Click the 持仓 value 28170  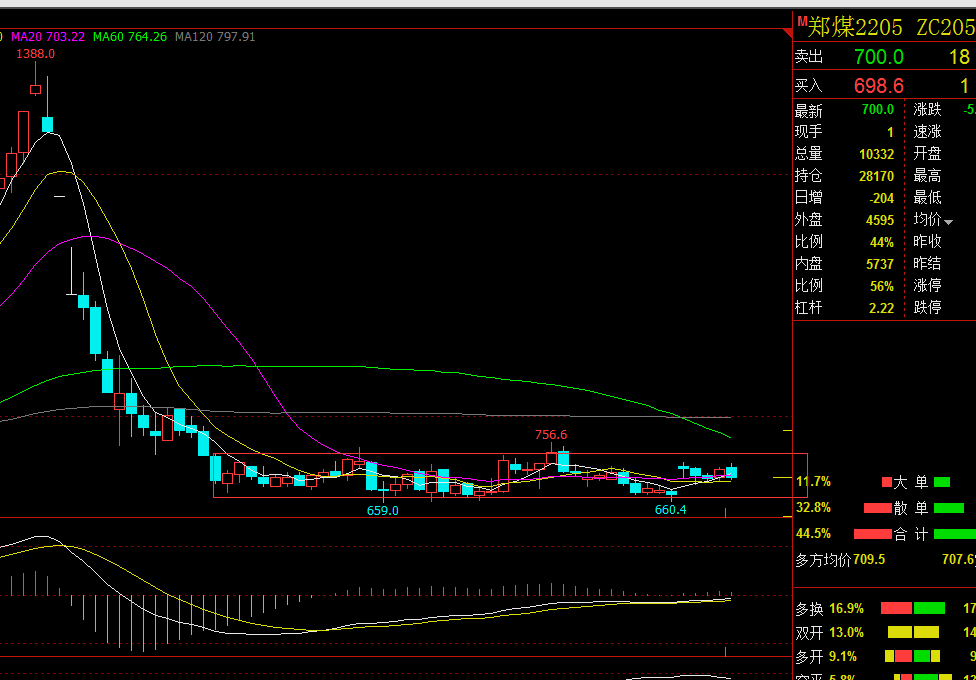pyautogui.click(x=876, y=177)
